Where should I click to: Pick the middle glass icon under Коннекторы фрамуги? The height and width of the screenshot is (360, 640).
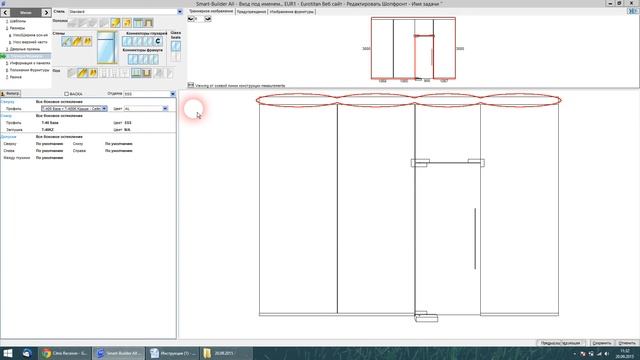(143, 59)
